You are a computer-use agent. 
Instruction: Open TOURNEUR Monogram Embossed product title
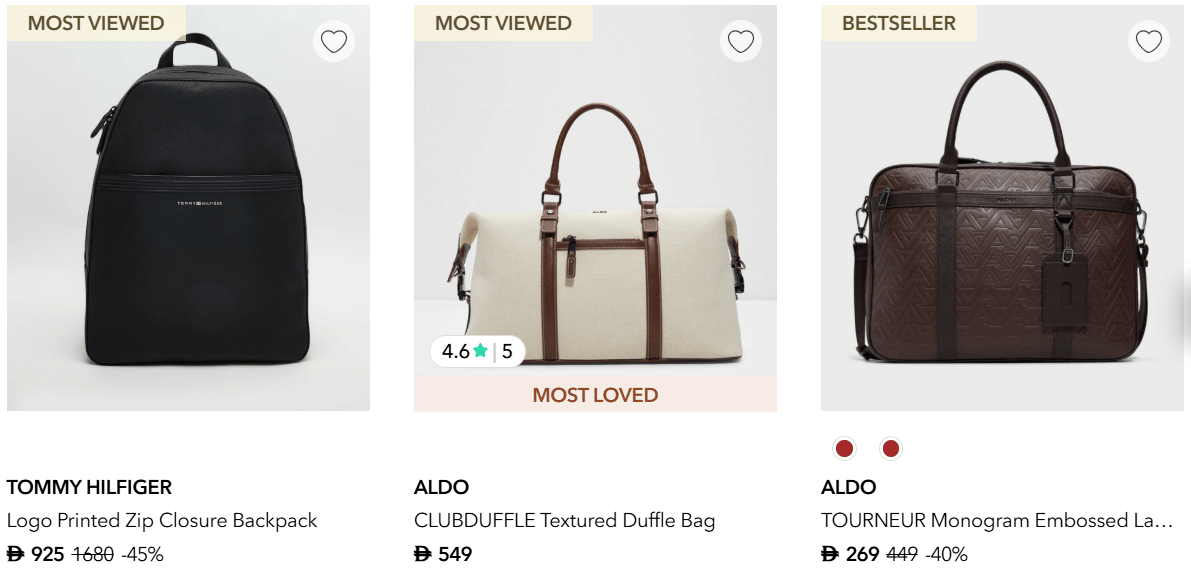(x=996, y=520)
